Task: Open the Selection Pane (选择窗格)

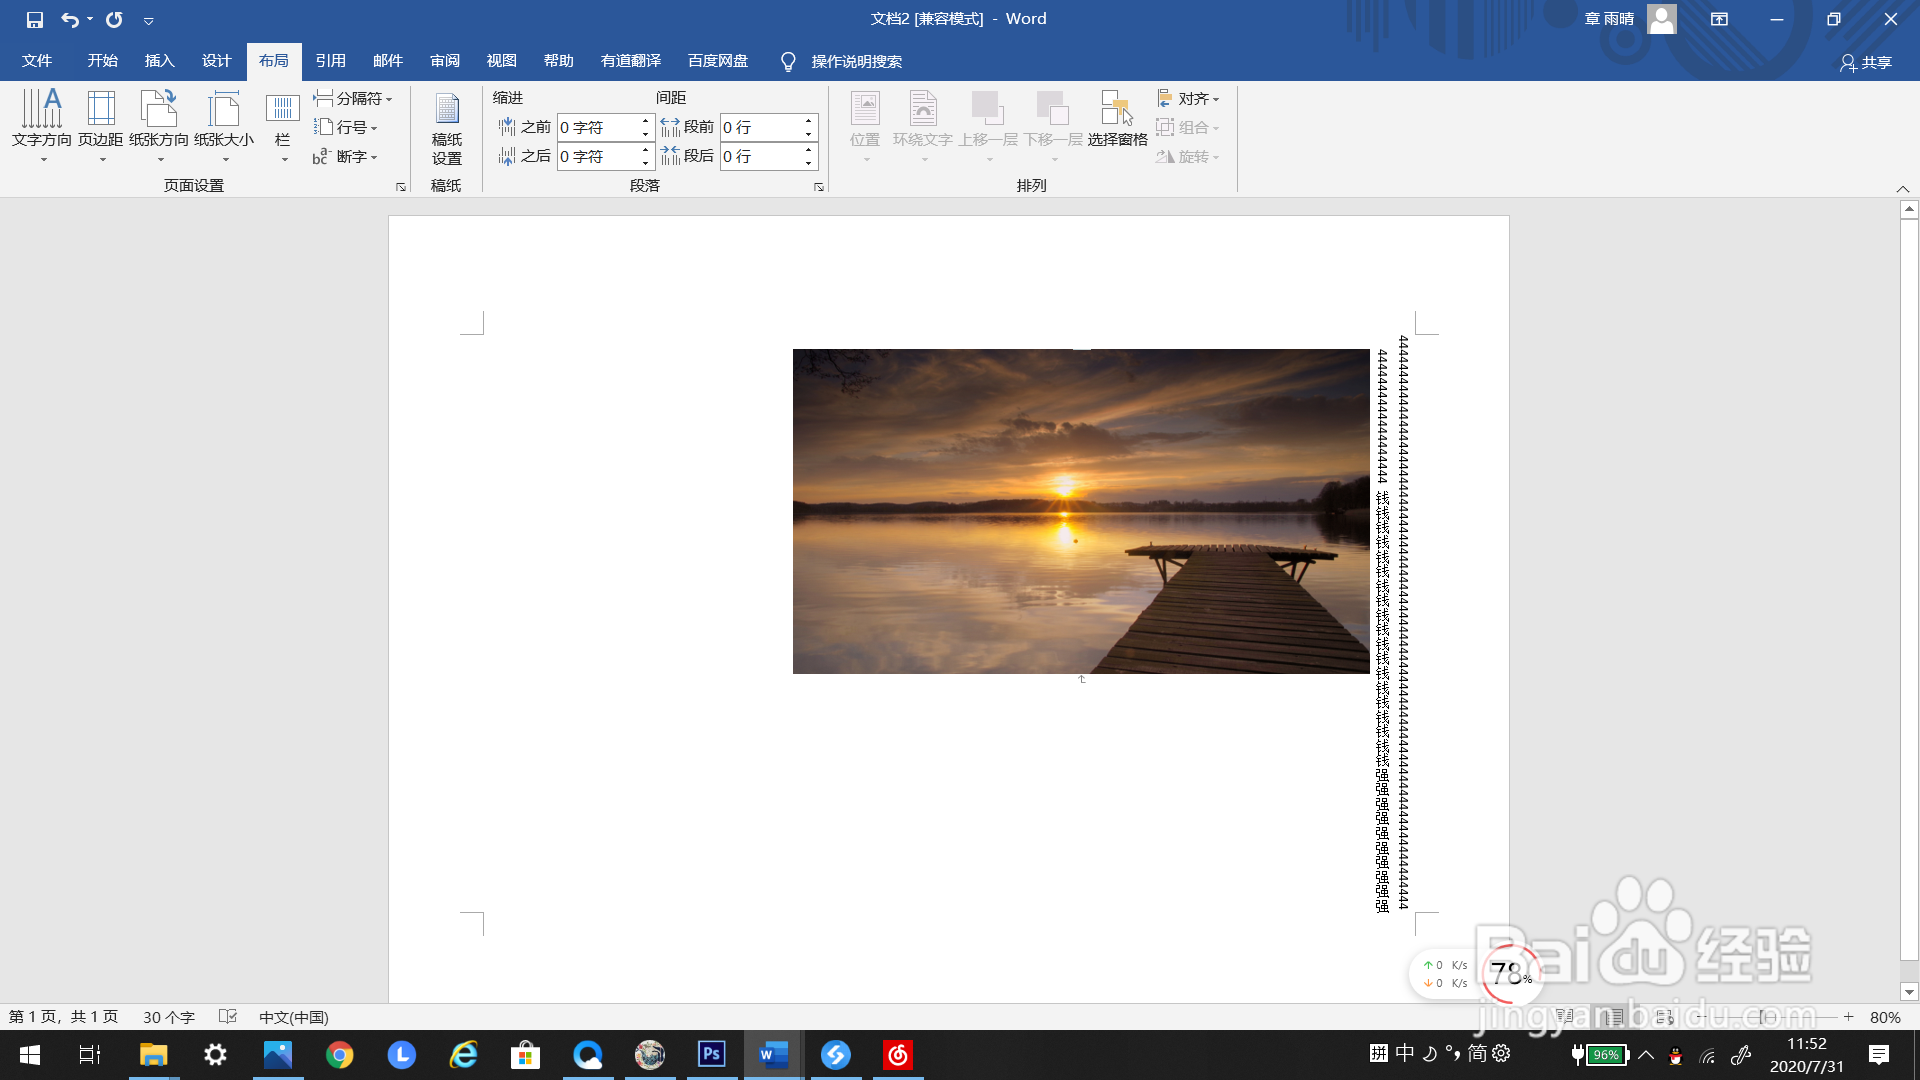Action: point(1117,120)
